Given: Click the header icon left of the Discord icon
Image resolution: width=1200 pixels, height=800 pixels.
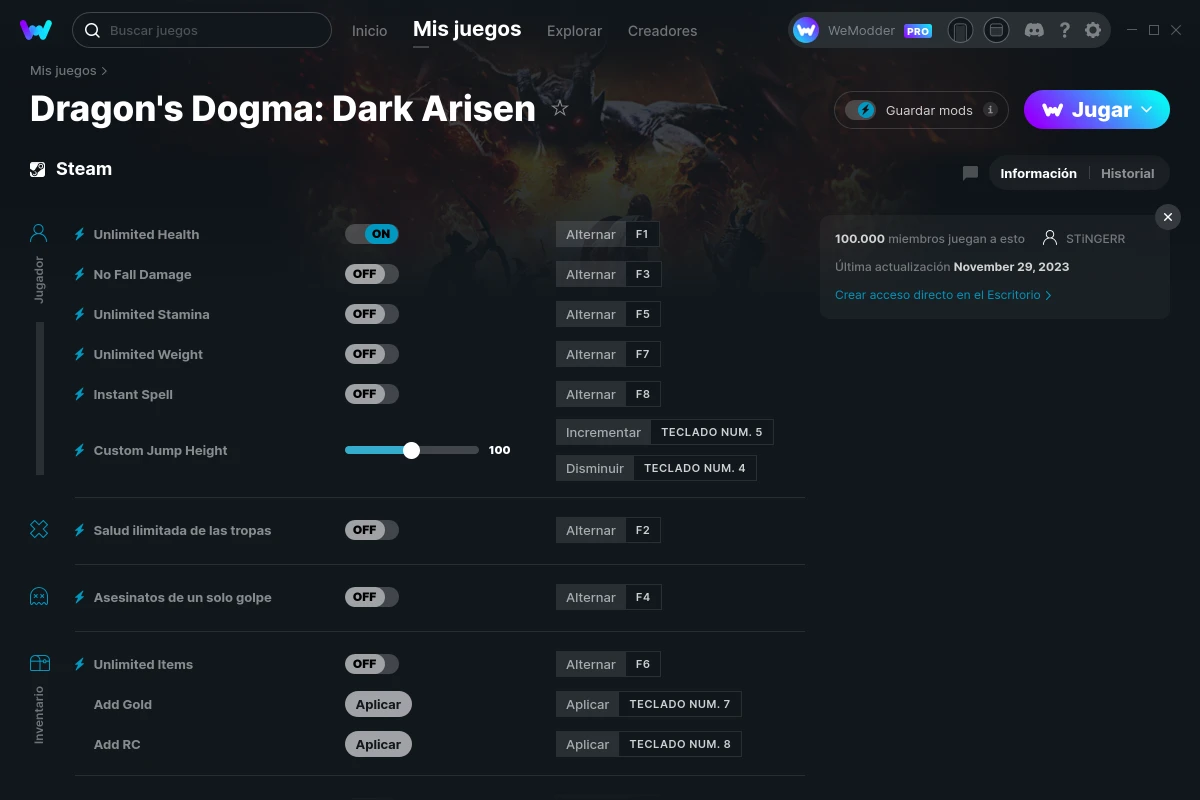Looking at the screenshot, I should [996, 30].
